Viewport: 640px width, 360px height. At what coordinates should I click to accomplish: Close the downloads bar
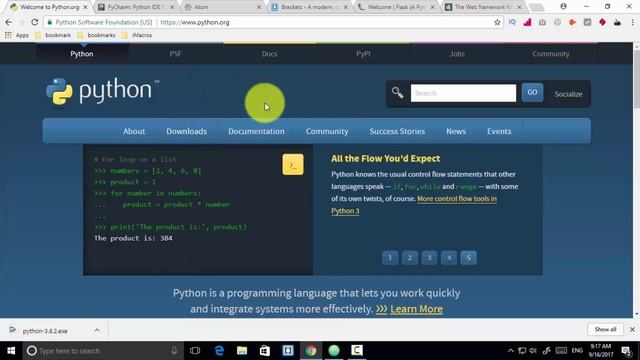tap(632, 329)
